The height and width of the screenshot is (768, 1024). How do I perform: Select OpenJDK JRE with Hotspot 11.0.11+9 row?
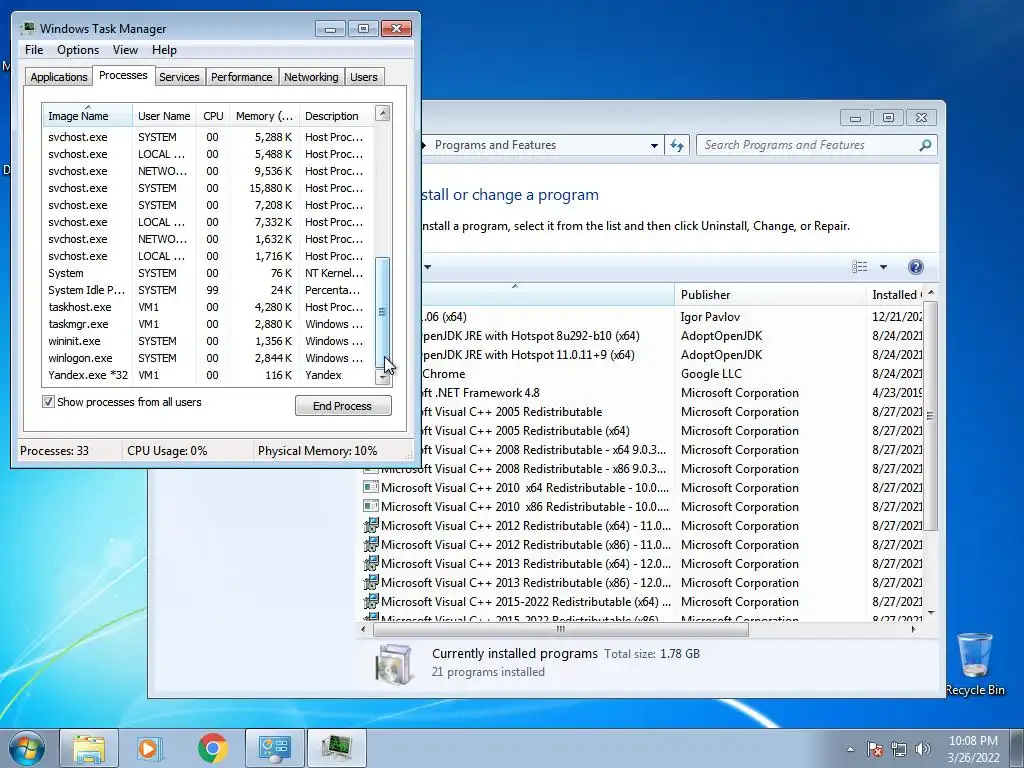tap(672, 355)
